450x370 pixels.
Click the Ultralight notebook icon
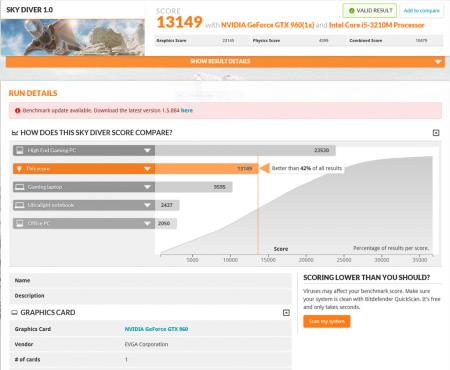point(20,205)
